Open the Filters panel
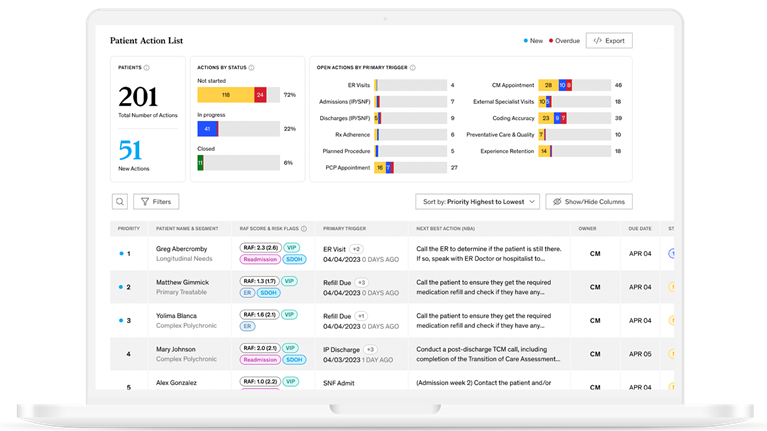This screenshot has width=767, height=431. pyautogui.click(x=157, y=201)
